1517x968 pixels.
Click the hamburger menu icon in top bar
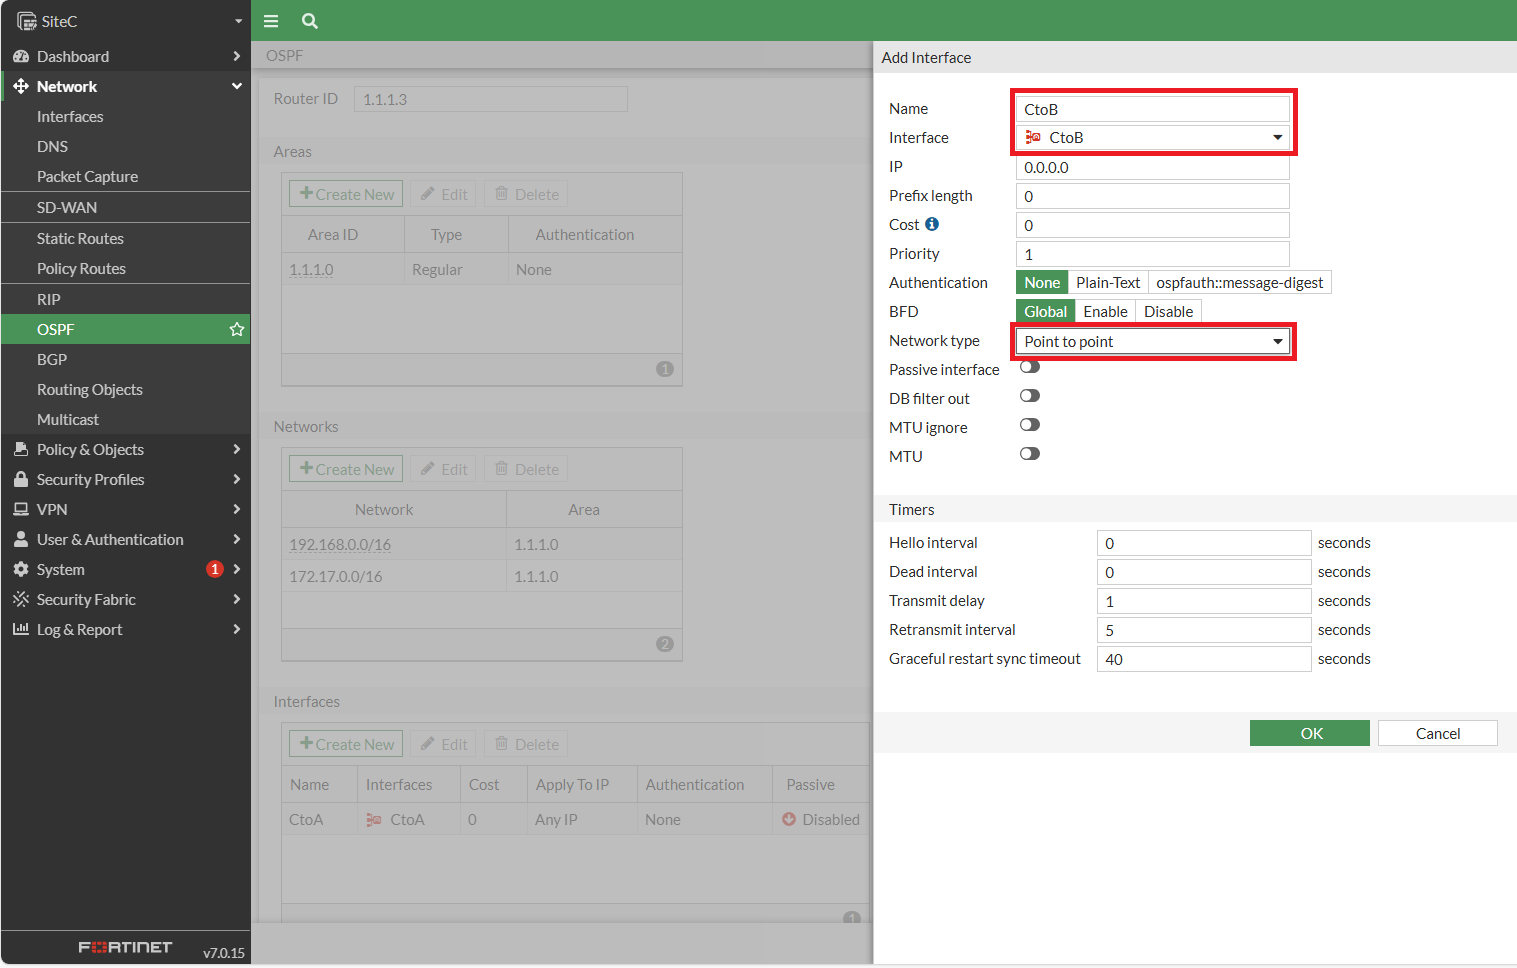click(x=271, y=21)
